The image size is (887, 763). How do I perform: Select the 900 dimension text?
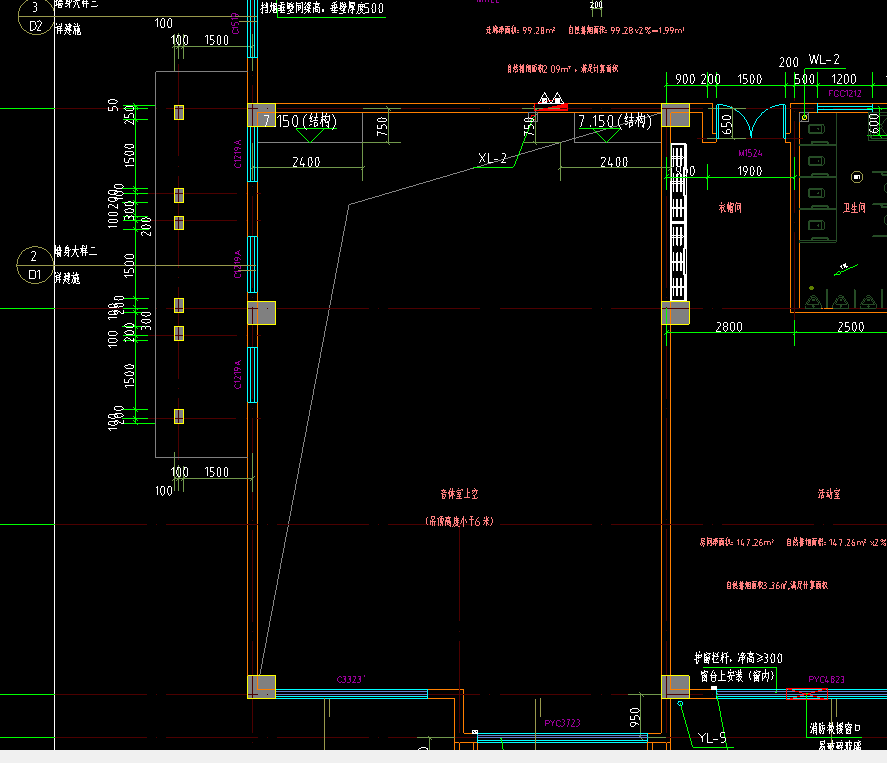(685, 79)
